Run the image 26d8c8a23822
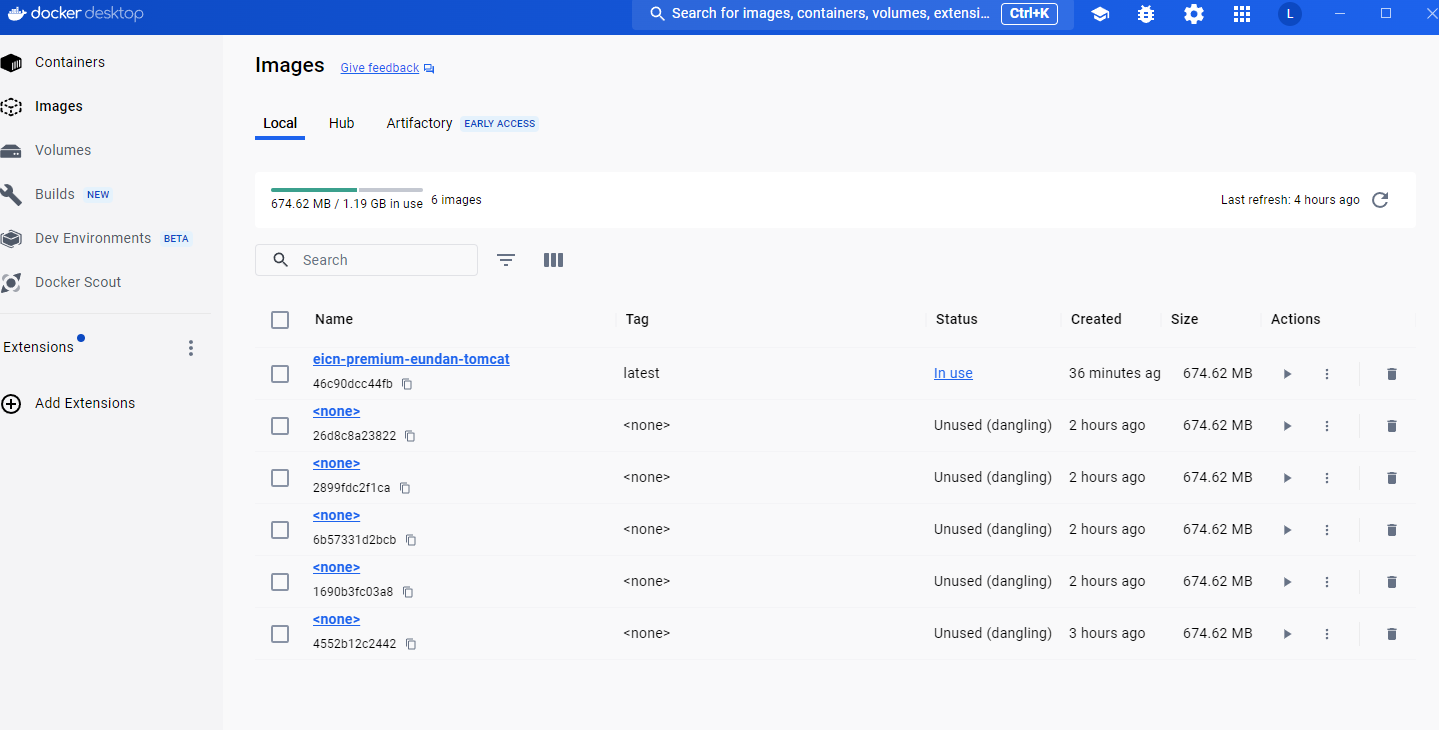The image size is (1439, 730). [x=1287, y=426]
